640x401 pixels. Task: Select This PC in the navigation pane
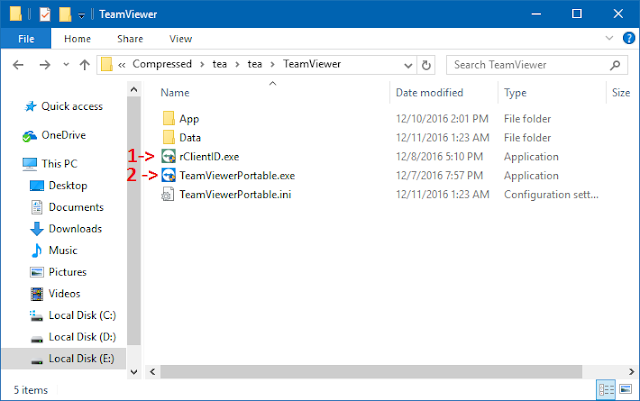[x=59, y=164]
